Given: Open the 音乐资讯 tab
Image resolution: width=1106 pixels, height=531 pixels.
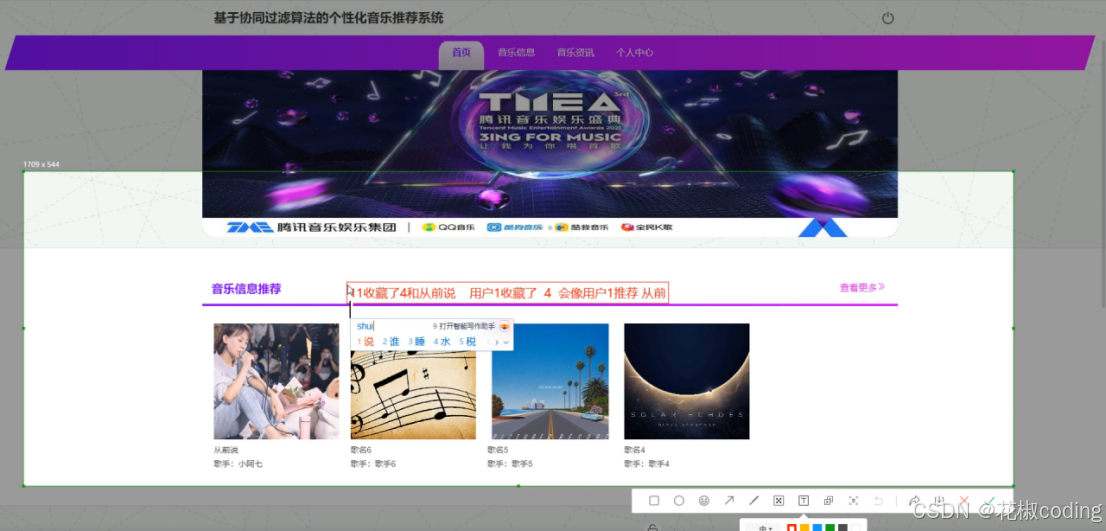Looking at the screenshot, I should (x=575, y=52).
